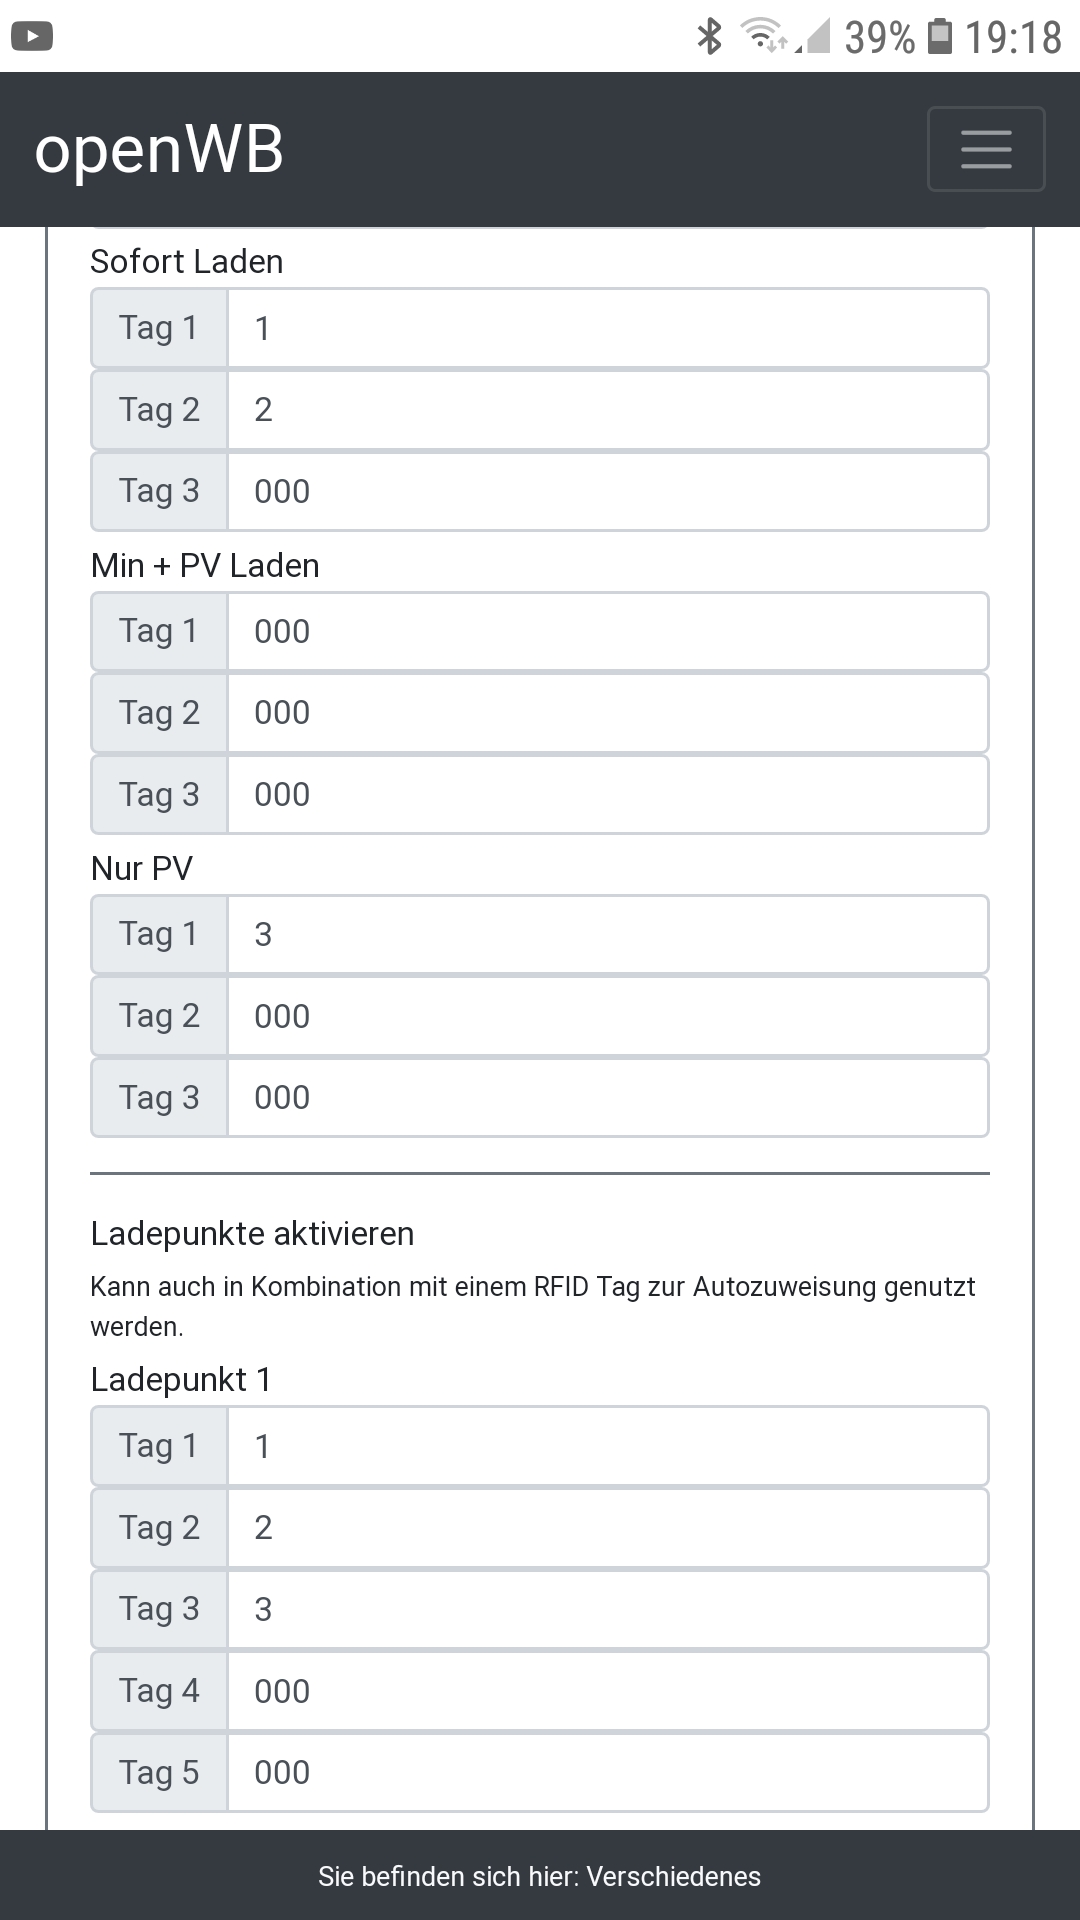The height and width of the screenshot is (1920, 1080).
Task: Click Nur PV Tag 2 input
Action: coord(608,1017)
